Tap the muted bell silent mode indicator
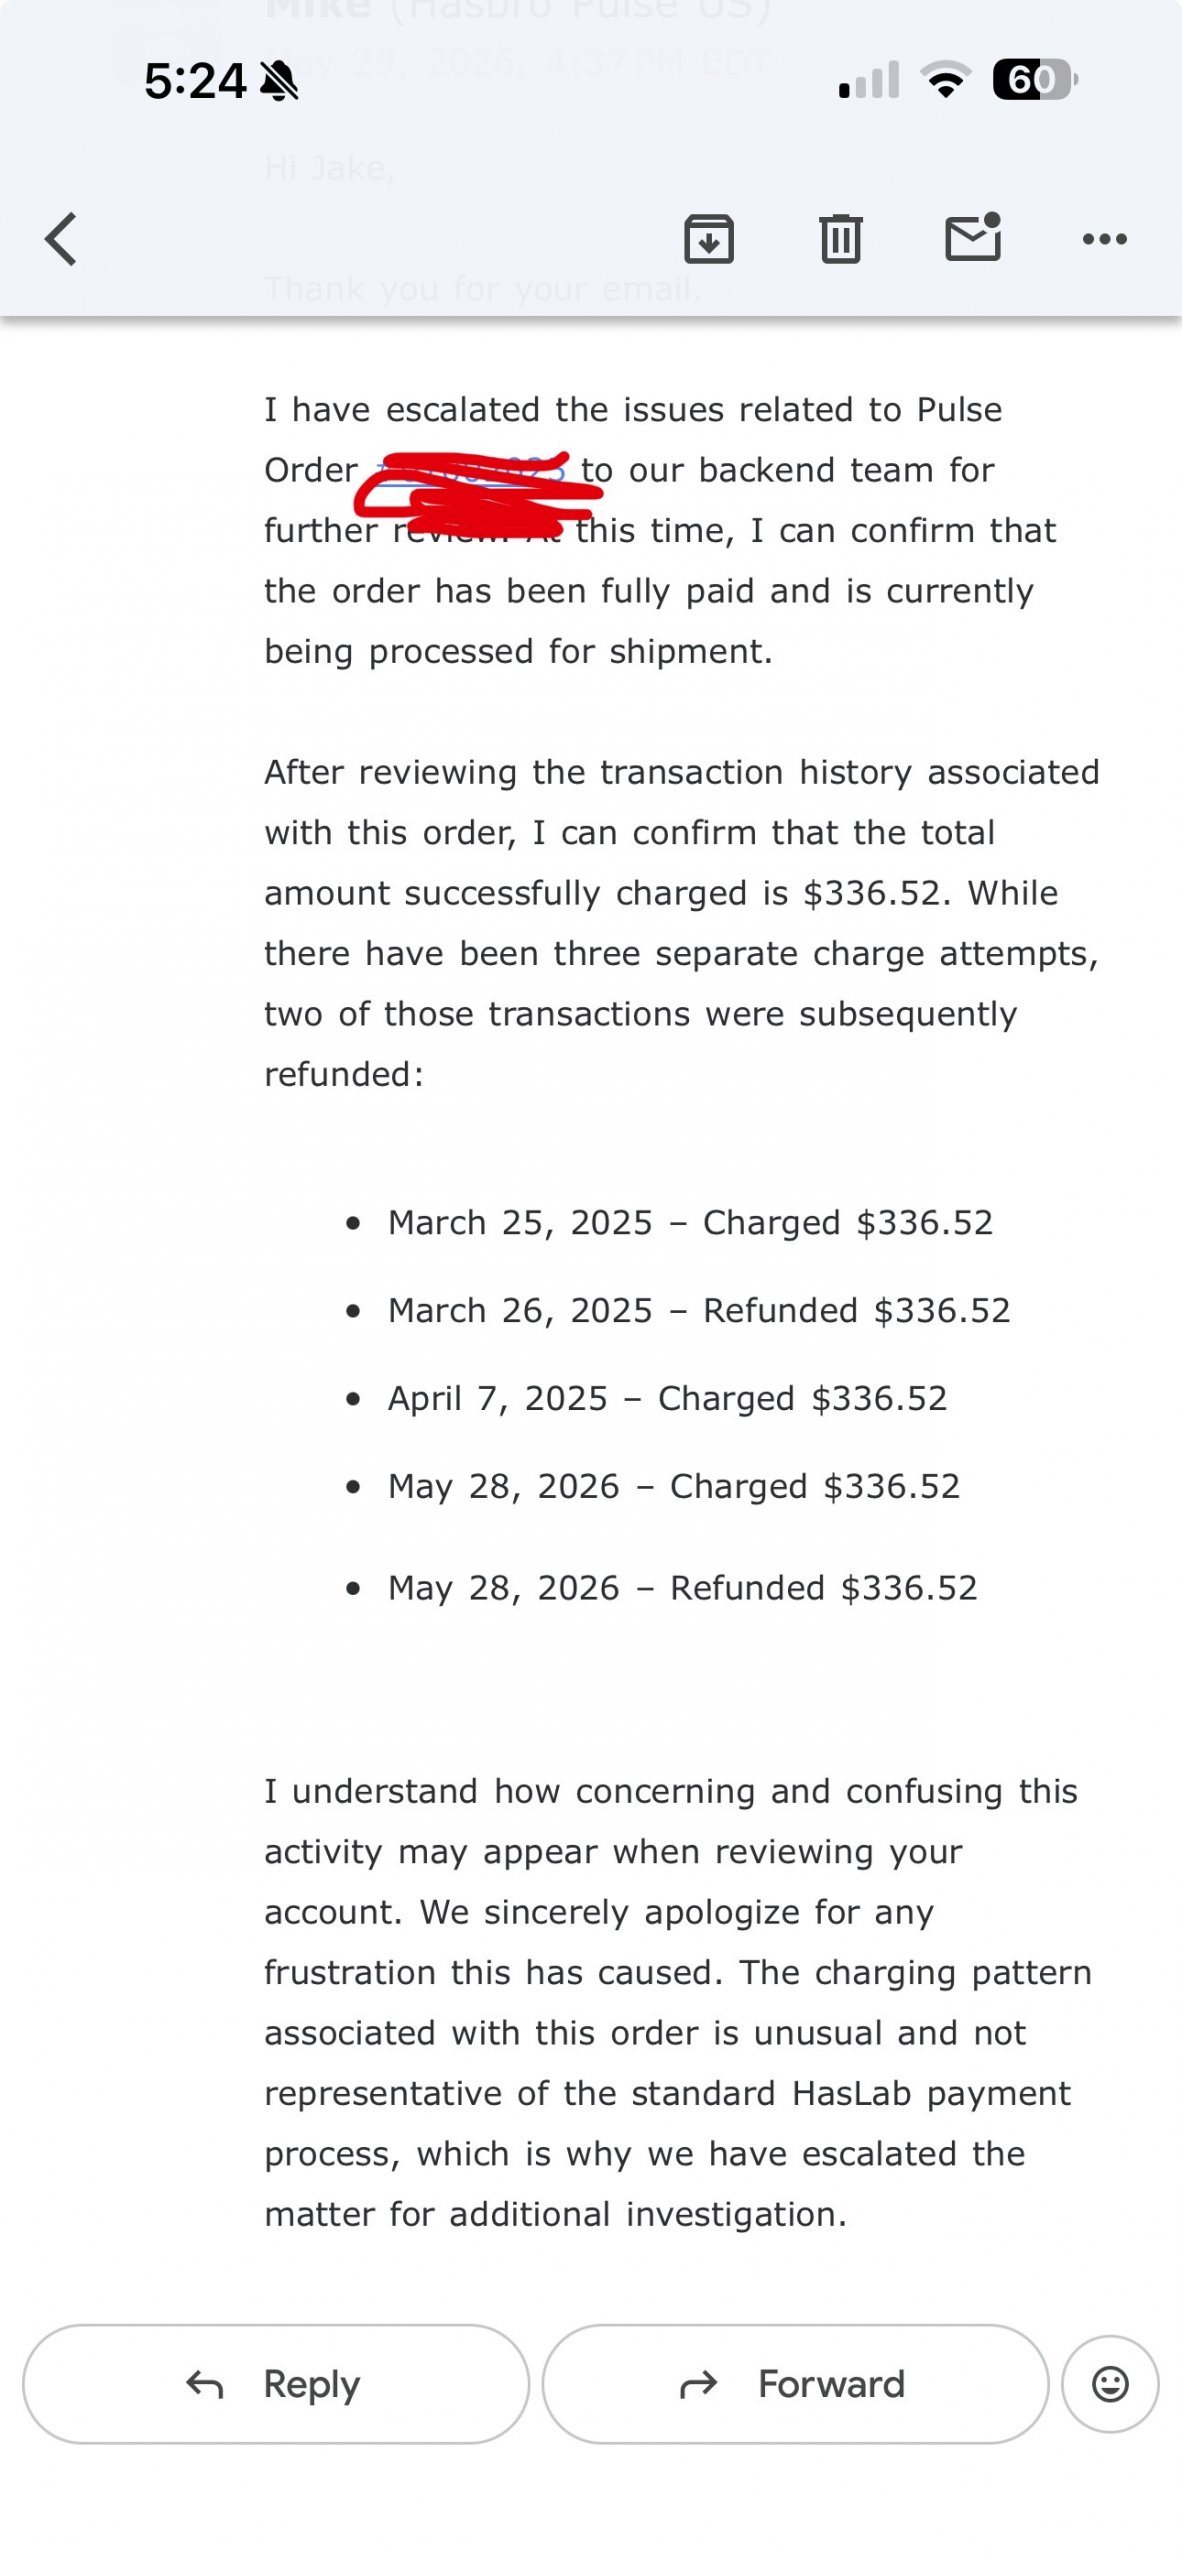 point(279,80)
